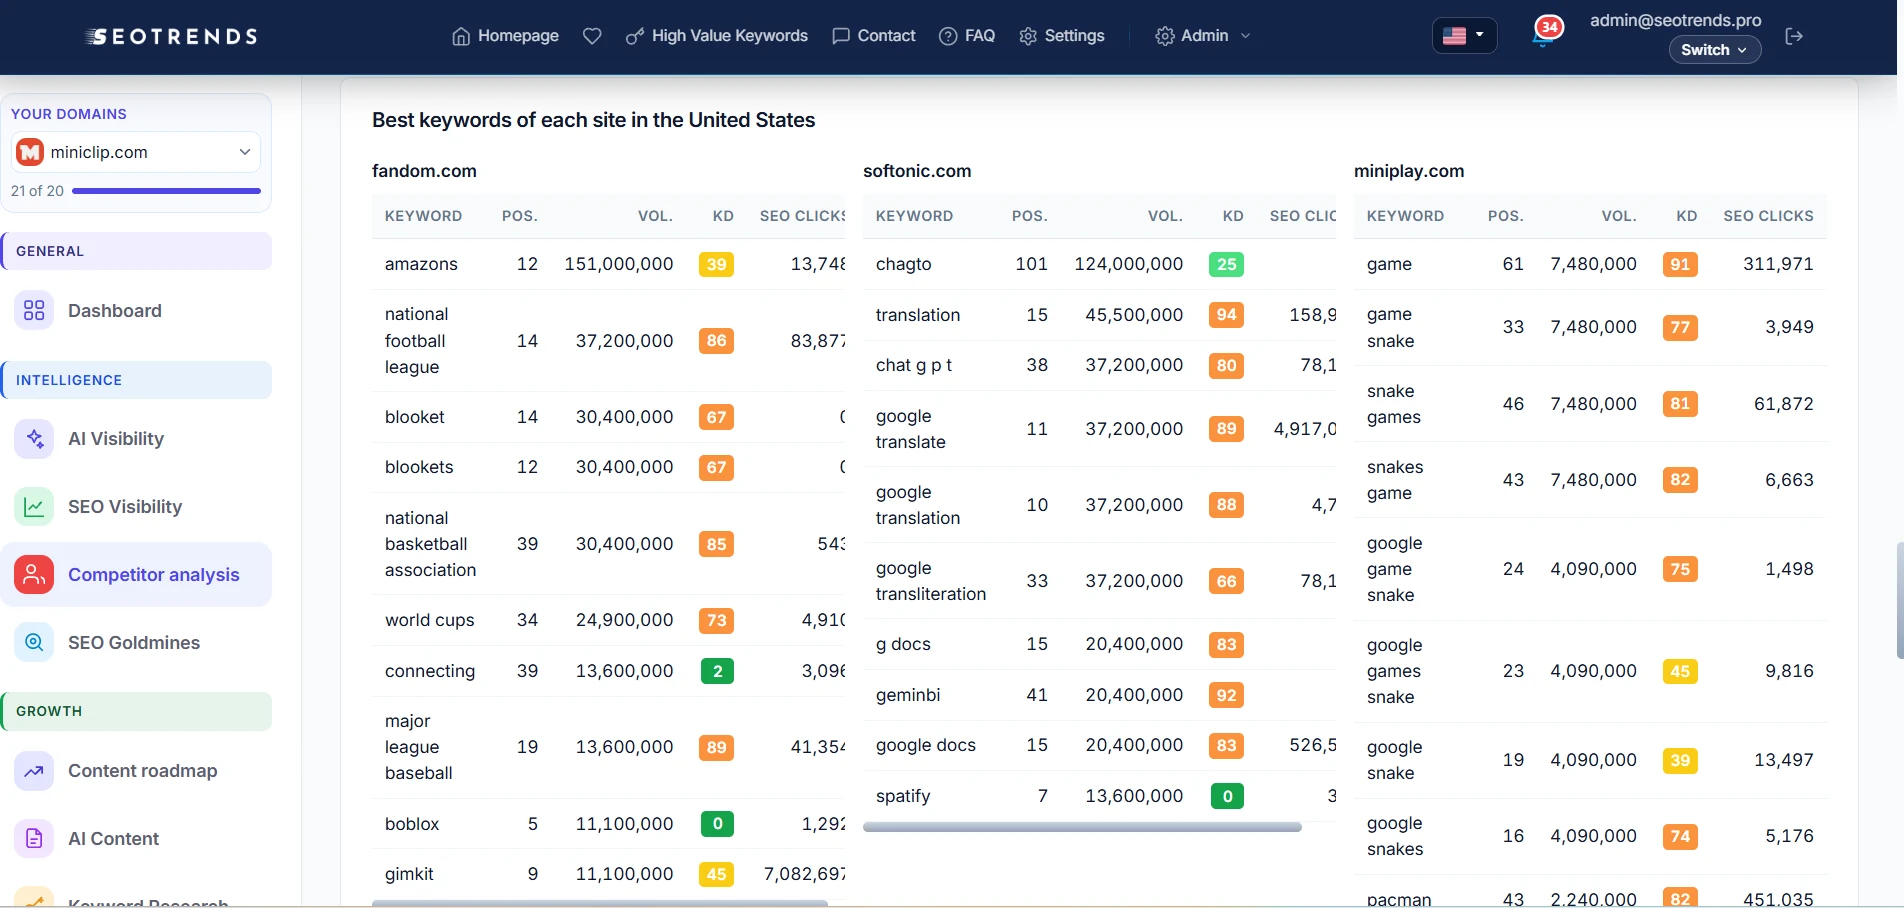Open High Value Keywords page
Viewport: 1904px width, 908px height.
[717, 36]
